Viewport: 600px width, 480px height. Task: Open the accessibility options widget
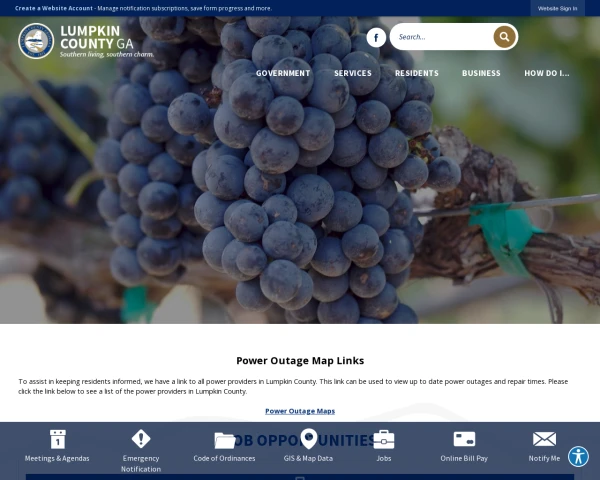point(578,457)
